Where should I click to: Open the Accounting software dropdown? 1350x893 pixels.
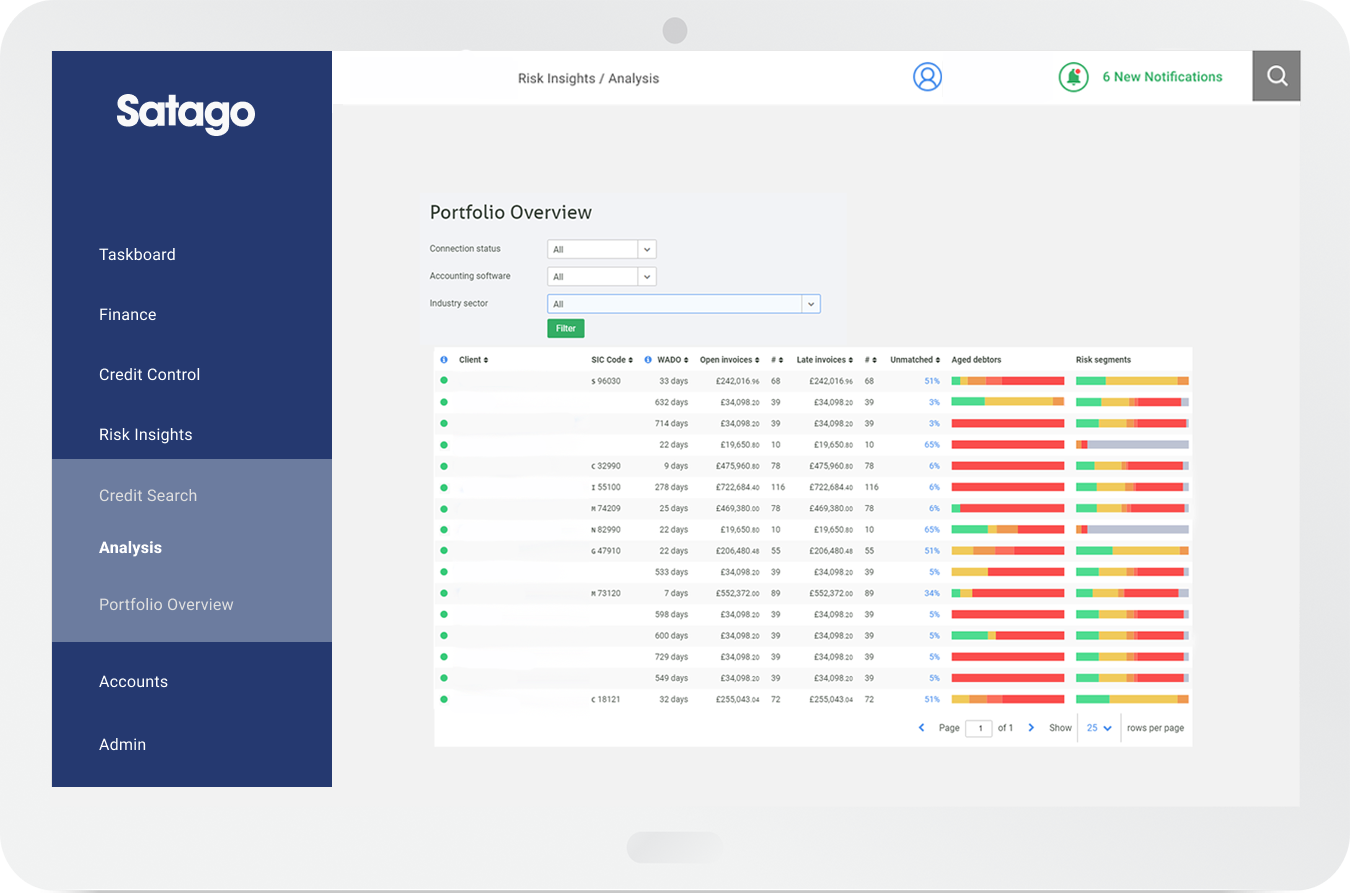coord(646,277)
